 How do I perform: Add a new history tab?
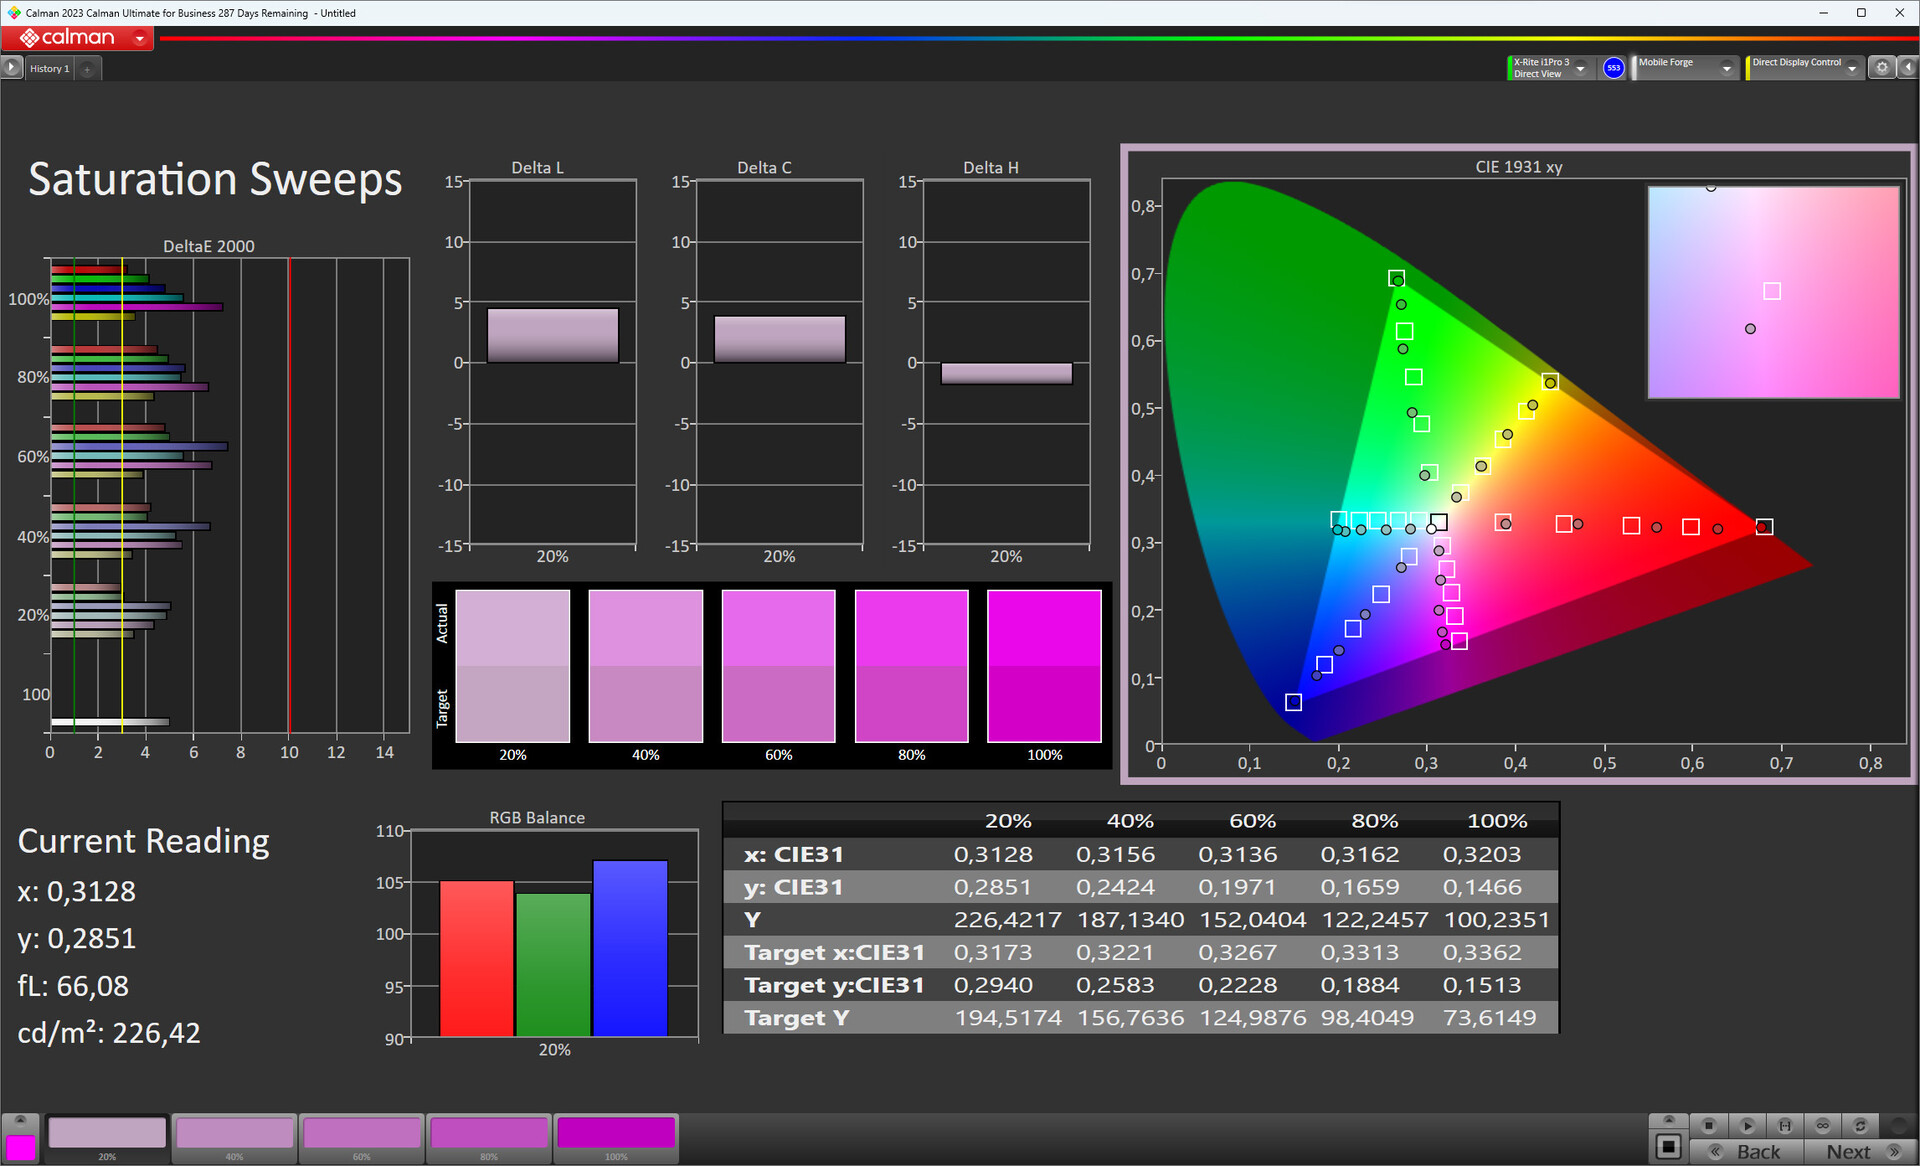pos(88,69)
